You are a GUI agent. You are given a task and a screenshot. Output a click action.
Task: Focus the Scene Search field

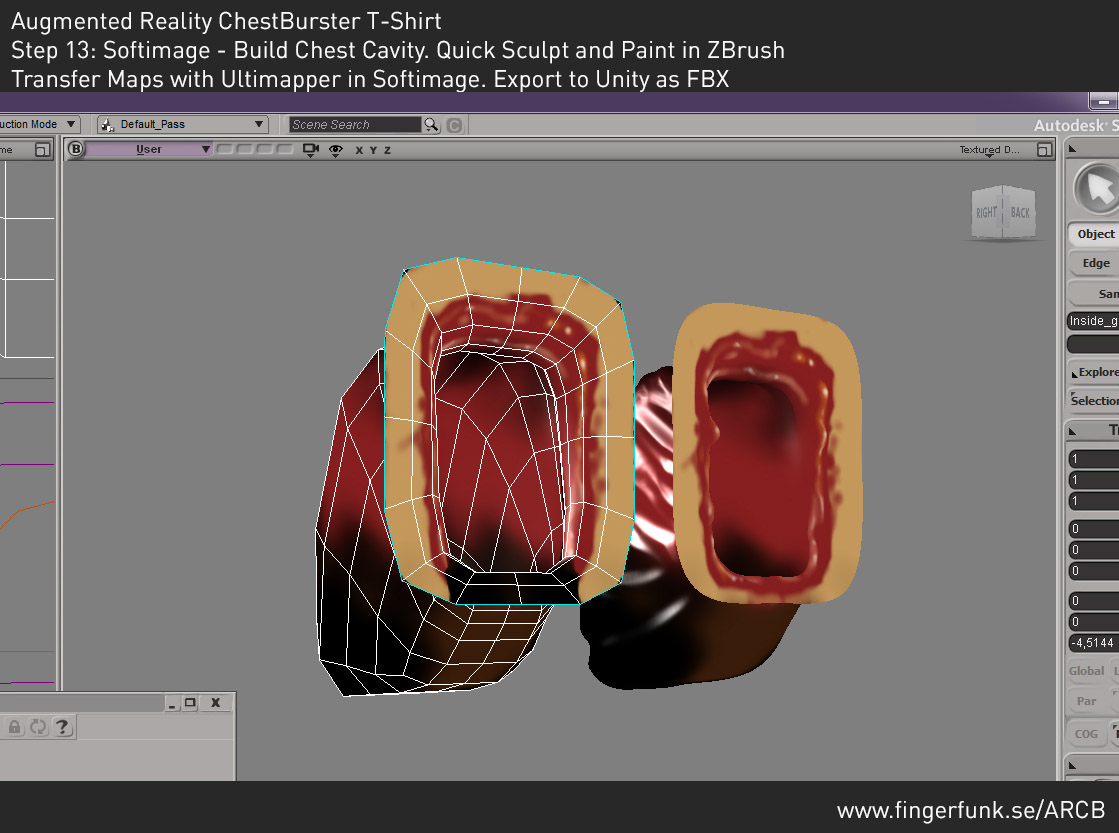355,125
